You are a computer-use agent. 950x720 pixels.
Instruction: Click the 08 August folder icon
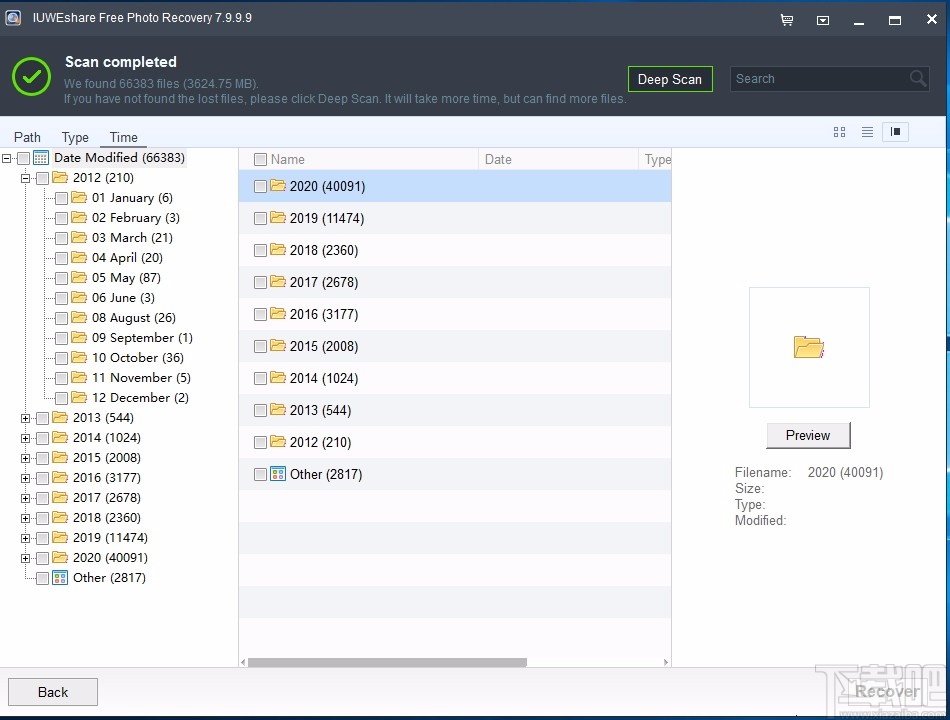79,318
